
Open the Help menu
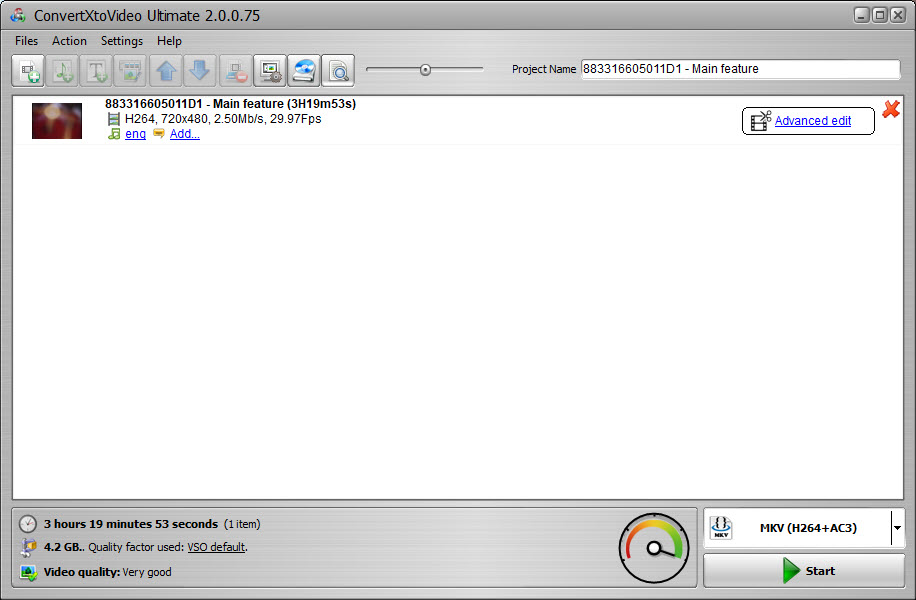(x=169, y=41)
